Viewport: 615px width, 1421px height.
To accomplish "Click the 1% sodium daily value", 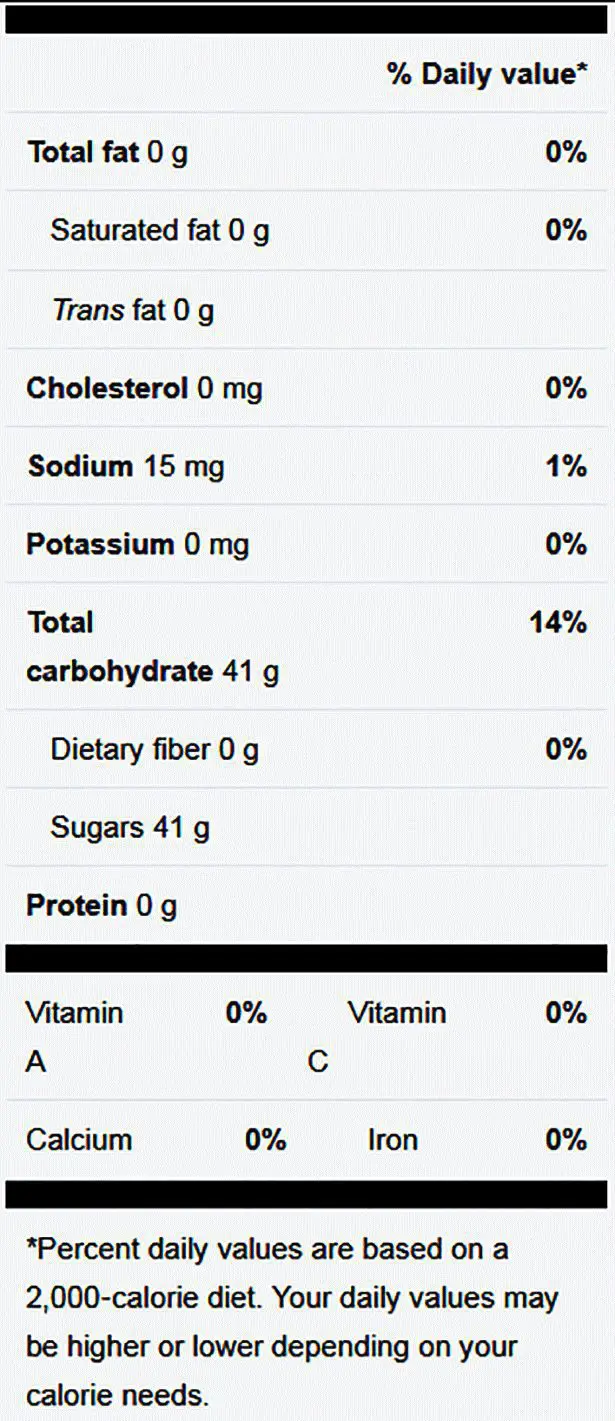I will 566,466.
